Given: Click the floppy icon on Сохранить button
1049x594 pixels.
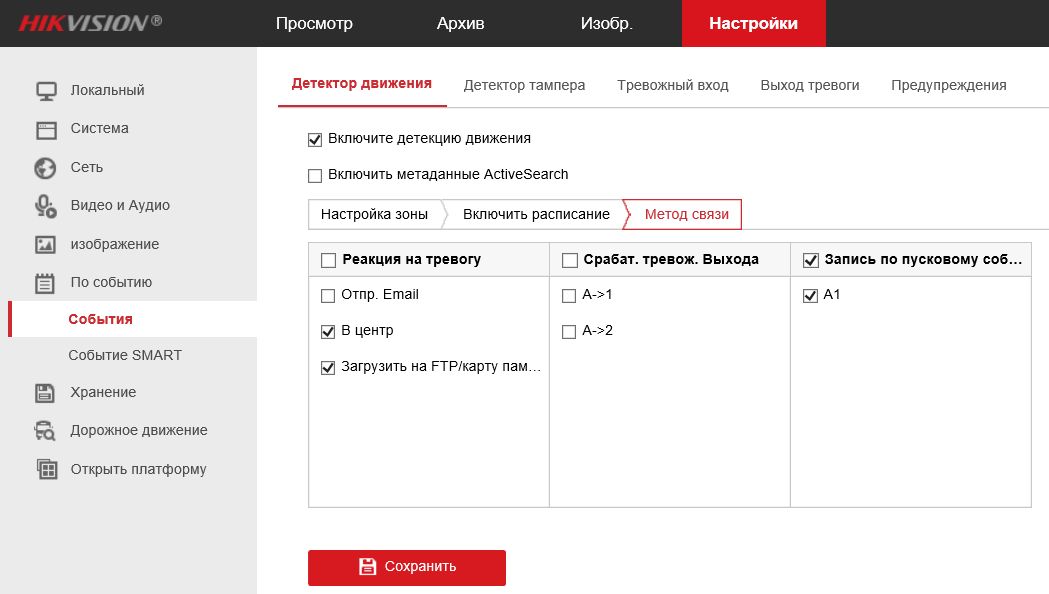Looking at the screenshot, I should 367,567.
